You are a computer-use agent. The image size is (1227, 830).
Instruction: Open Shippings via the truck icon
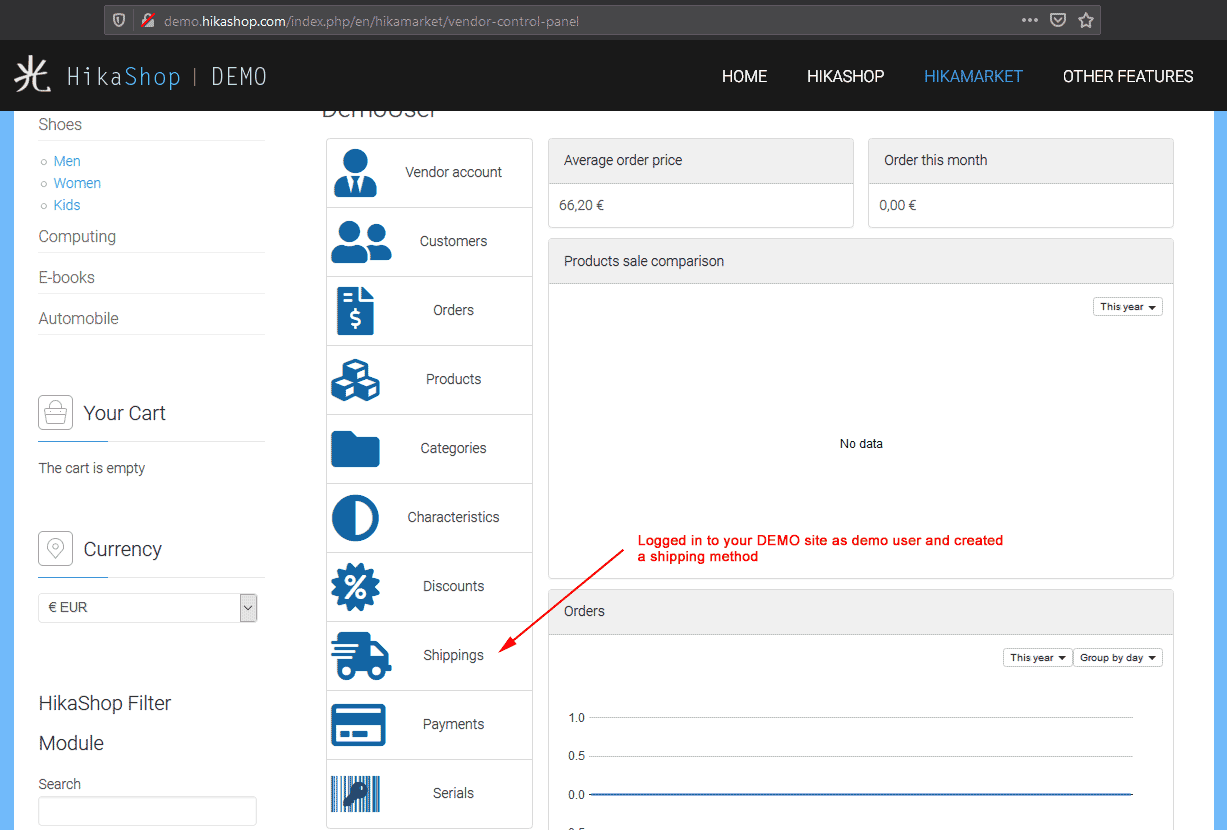tap(360, 656)
